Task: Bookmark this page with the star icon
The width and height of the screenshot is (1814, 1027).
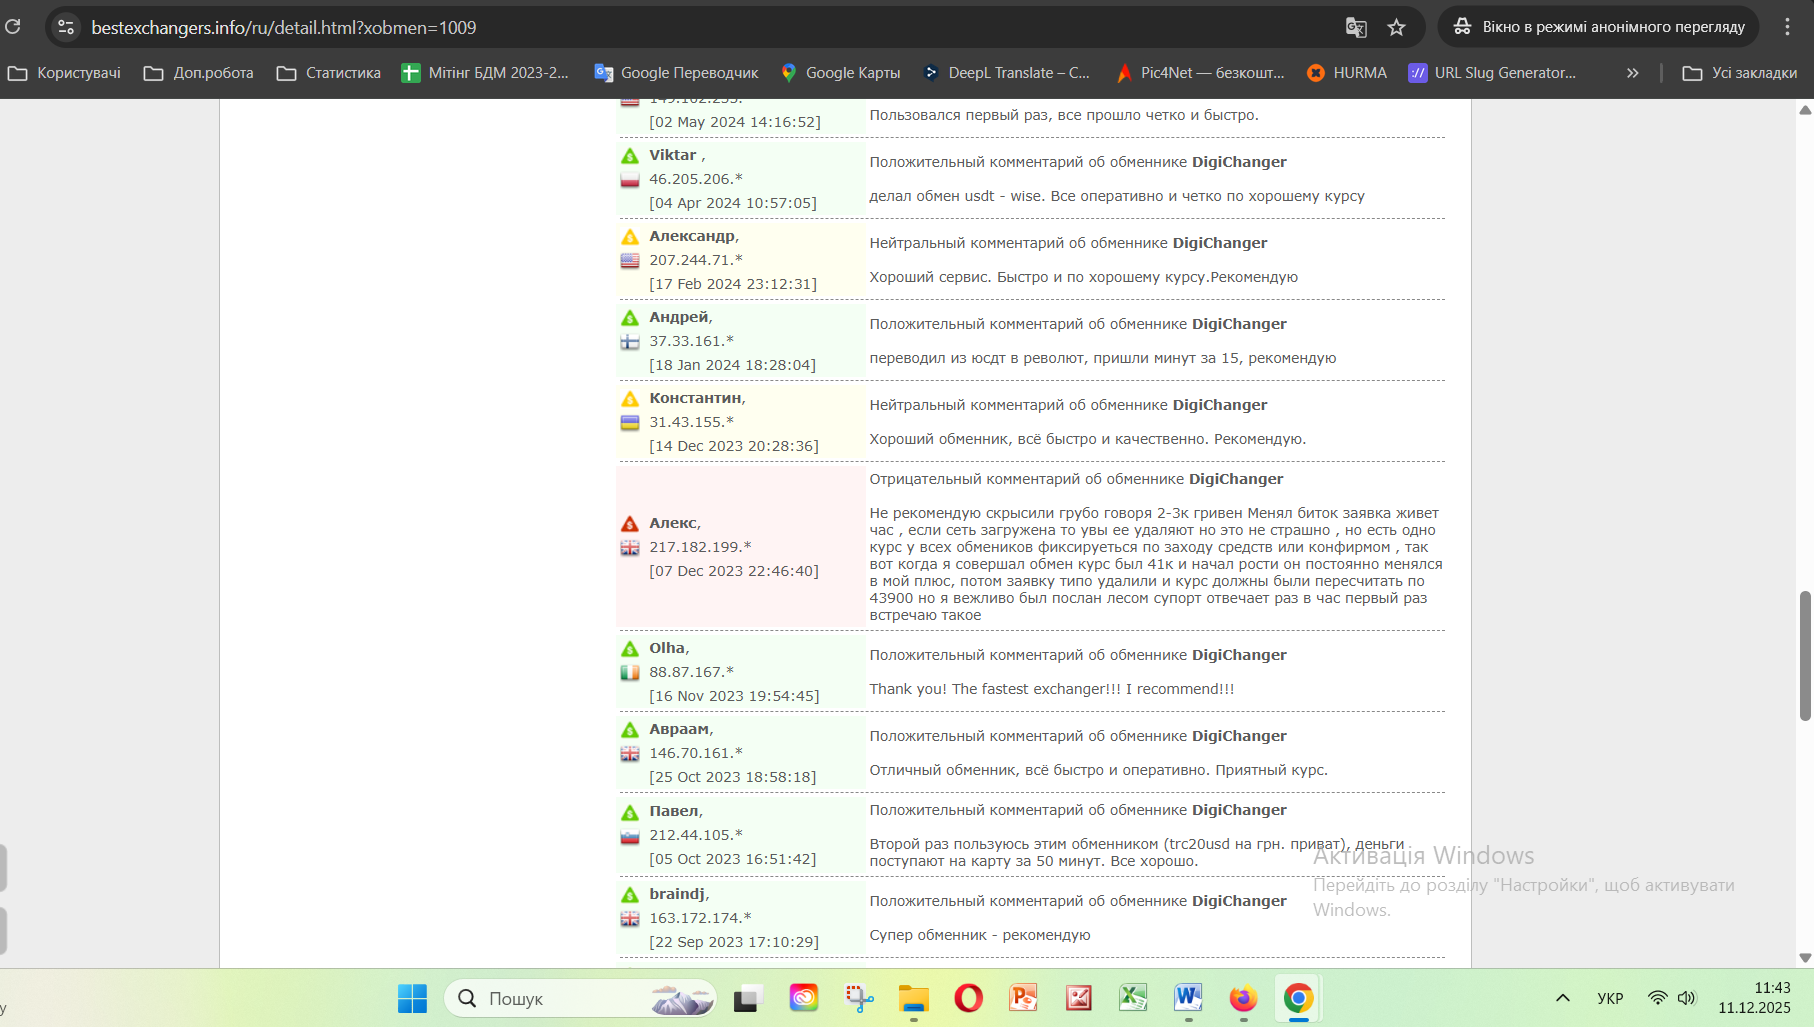Action: (1397, 27)
